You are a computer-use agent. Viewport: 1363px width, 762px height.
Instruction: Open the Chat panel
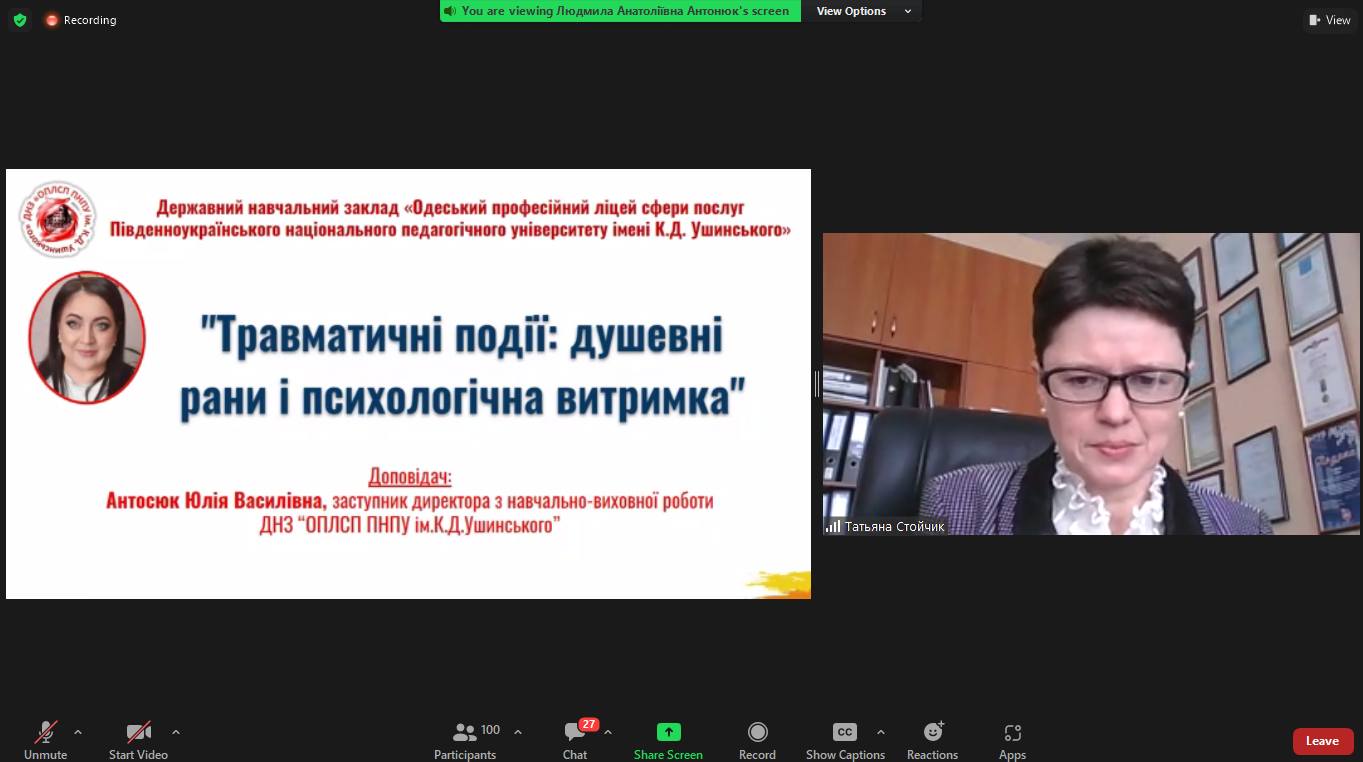(575, 740)
